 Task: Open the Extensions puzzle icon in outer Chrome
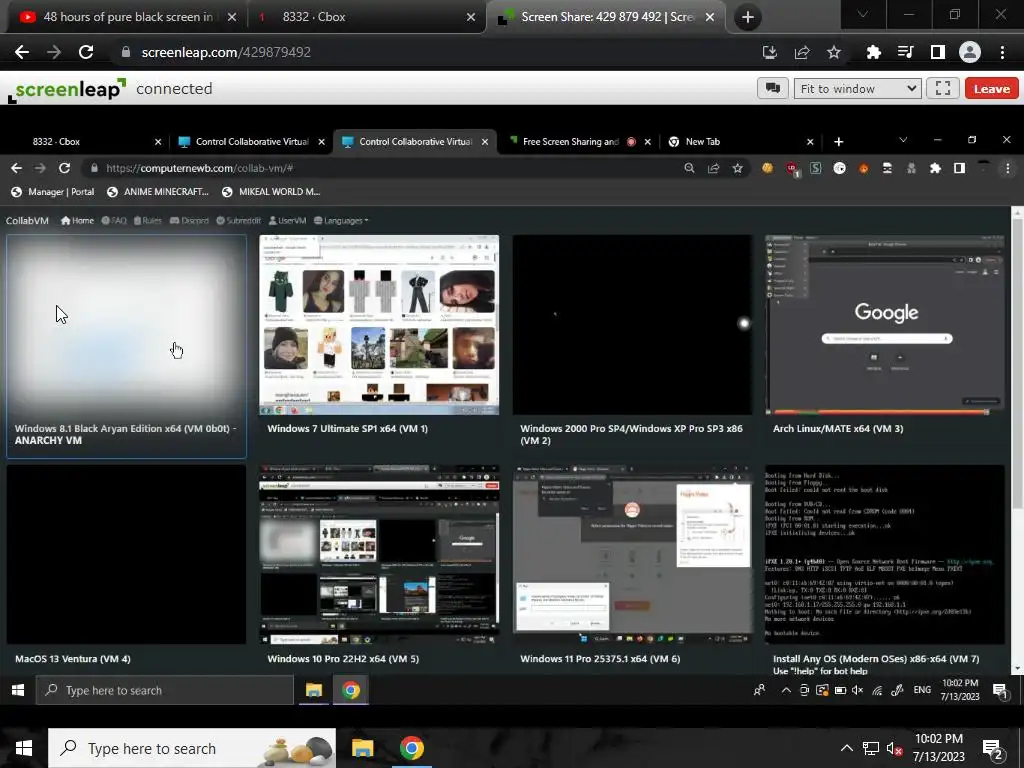tap(873, 52)
